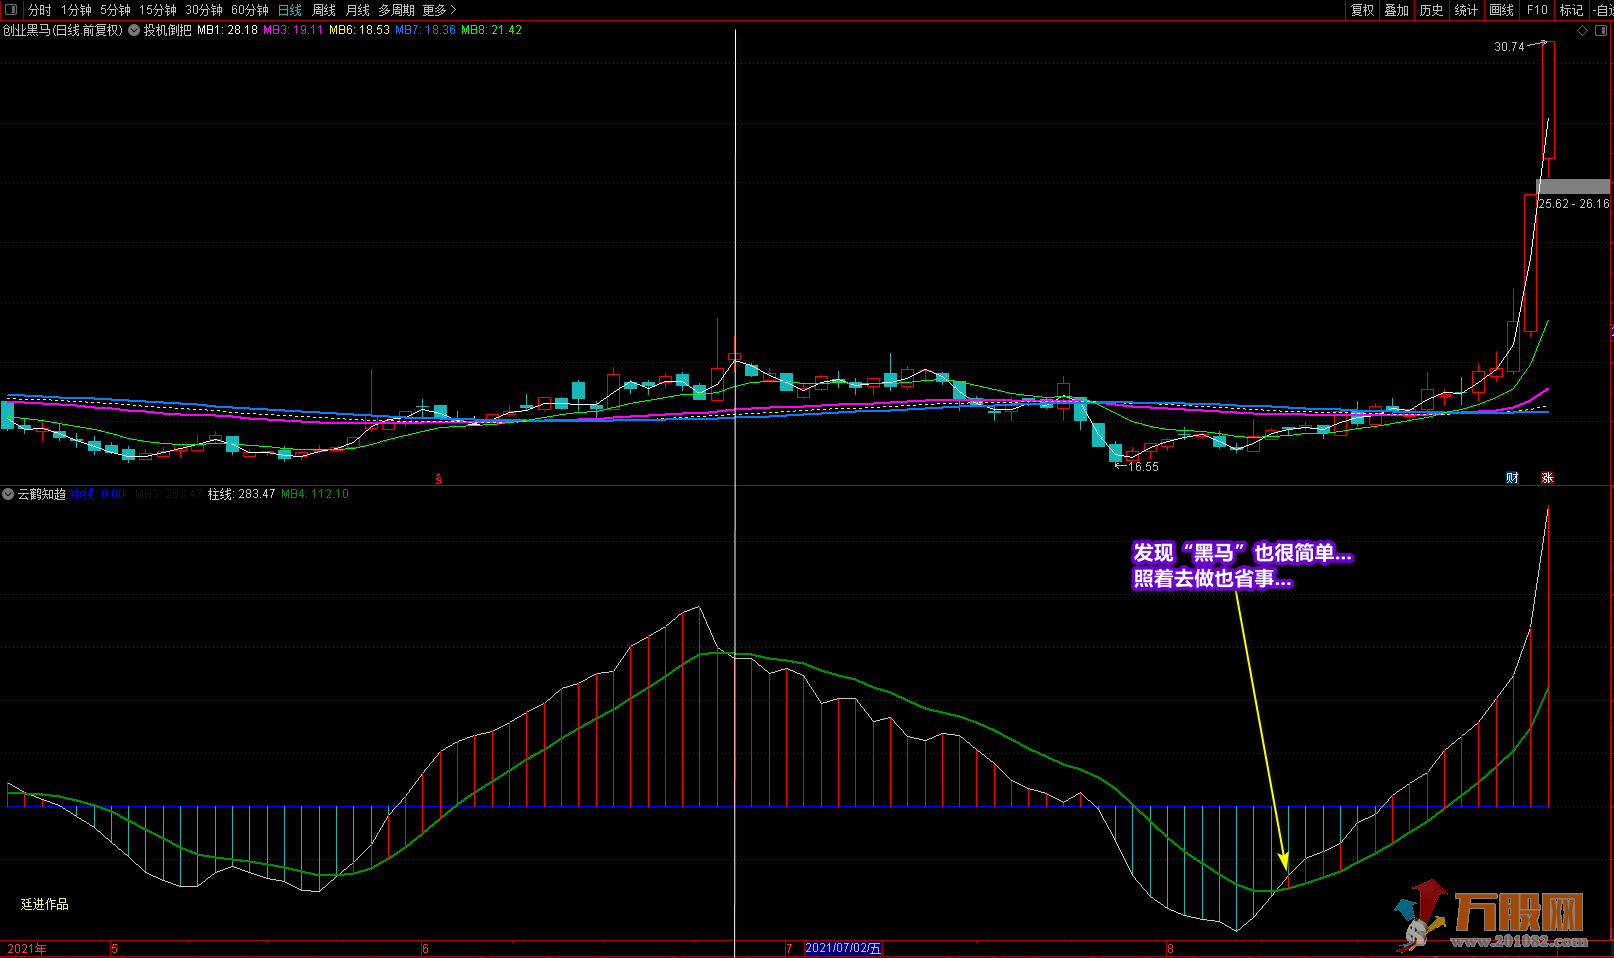Open 历史 history button
The height and width of the screenshot is (958, 1614).
(1431, 10)
